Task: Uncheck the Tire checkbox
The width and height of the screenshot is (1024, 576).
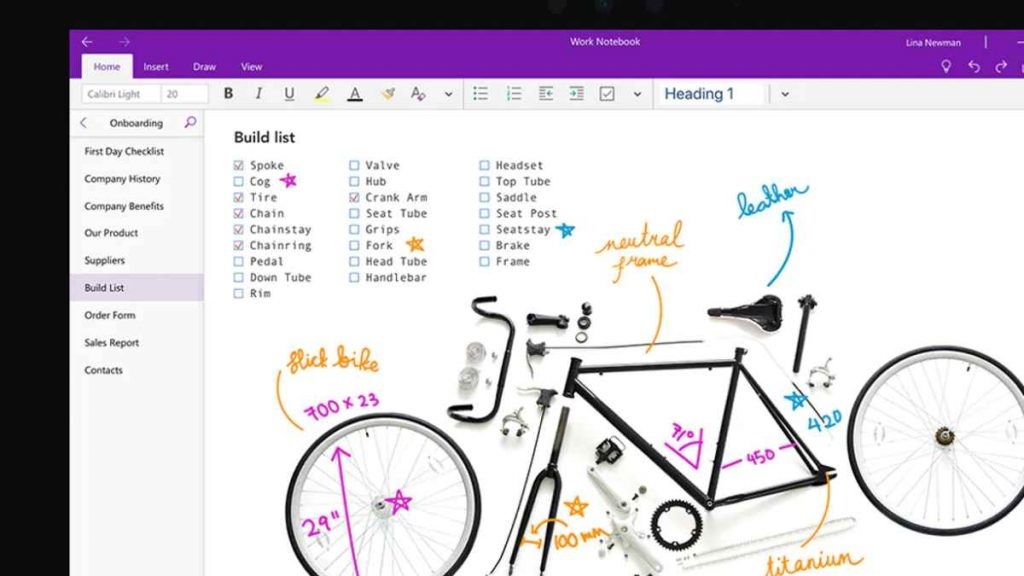Action: coord(238,197)
